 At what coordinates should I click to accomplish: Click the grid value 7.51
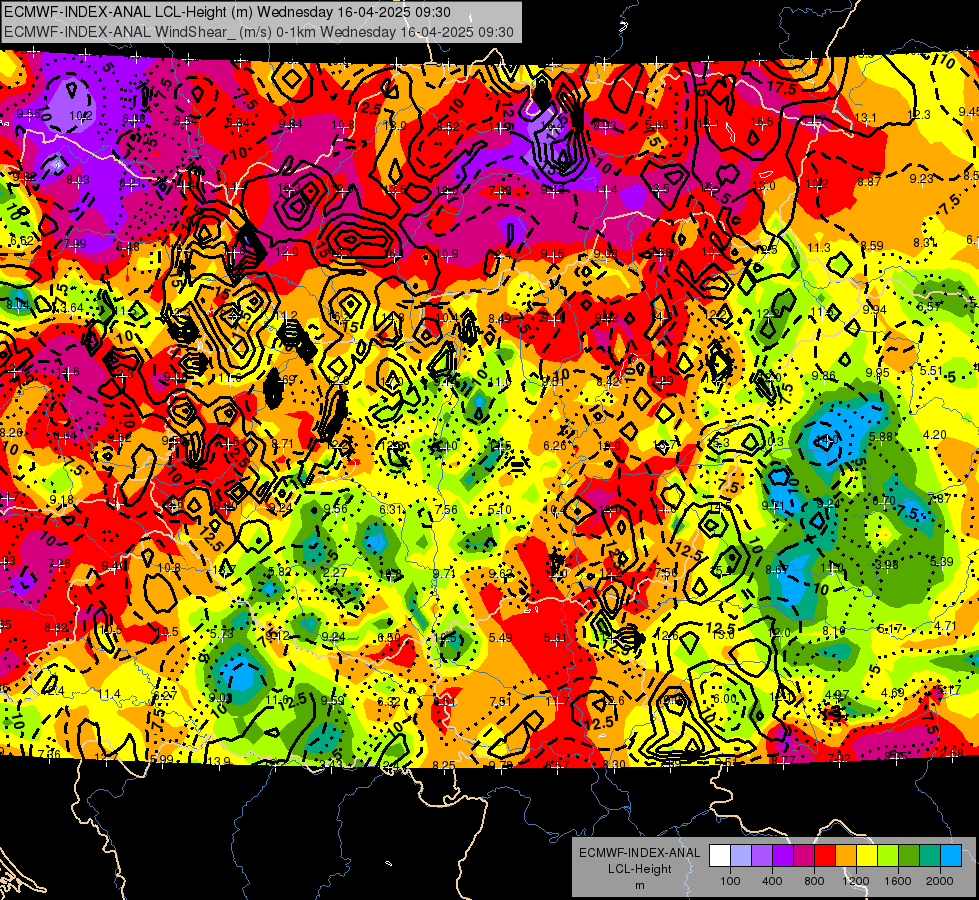501,701
